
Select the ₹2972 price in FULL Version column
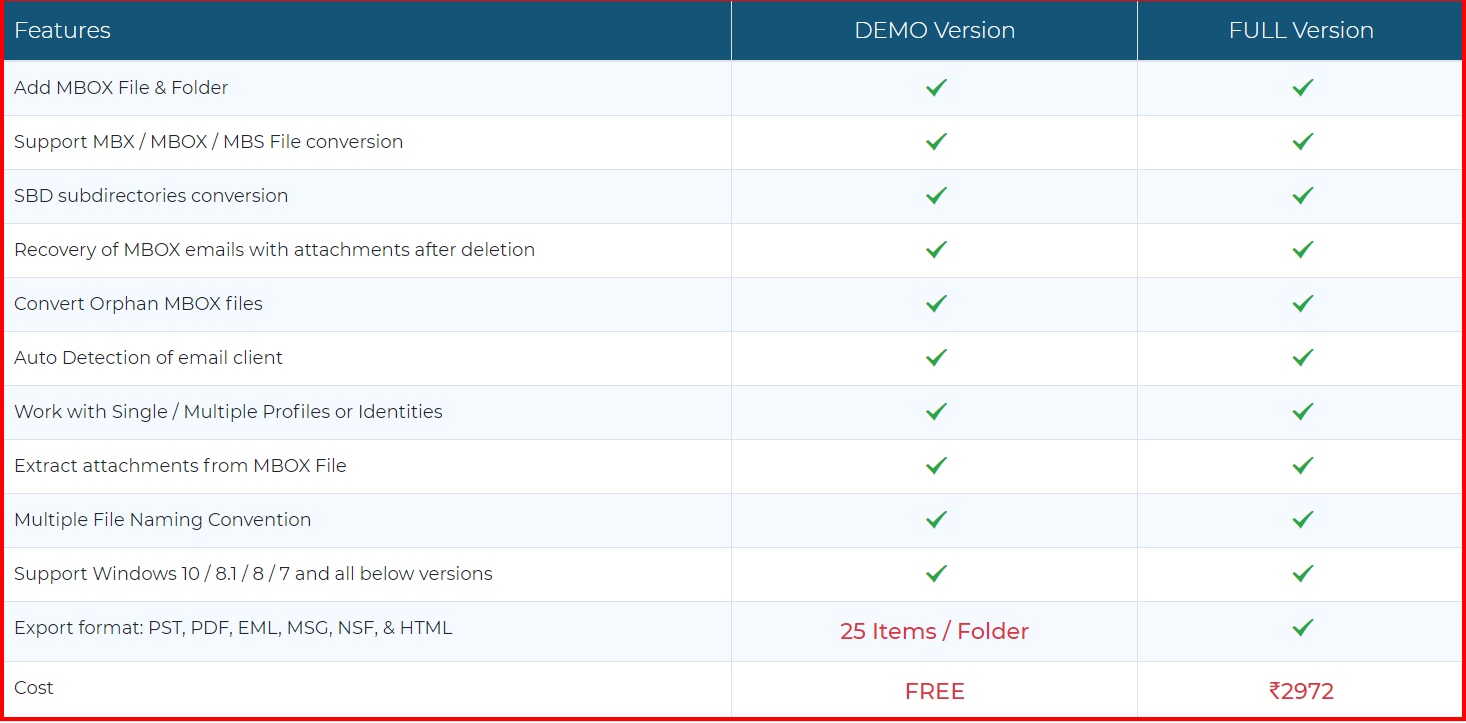[x=1301, y=690]
